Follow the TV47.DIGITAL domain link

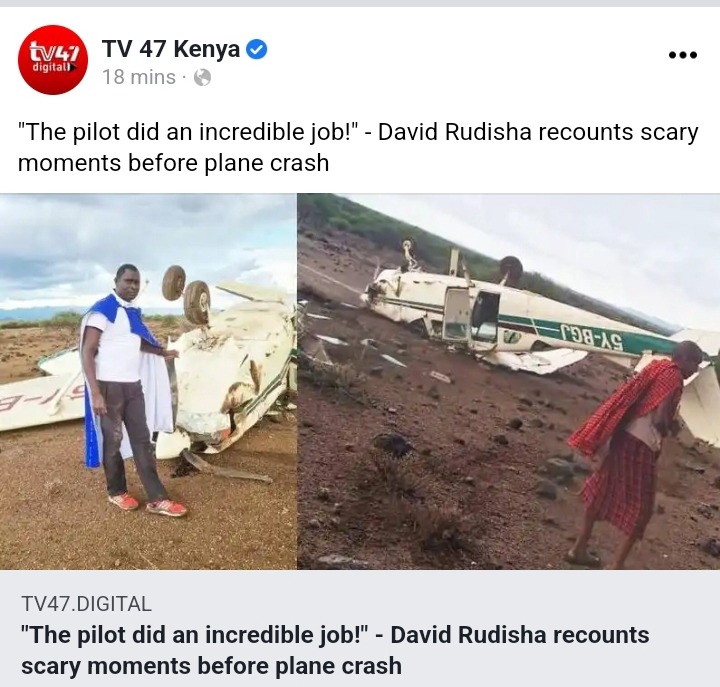(x=86, y=603)
